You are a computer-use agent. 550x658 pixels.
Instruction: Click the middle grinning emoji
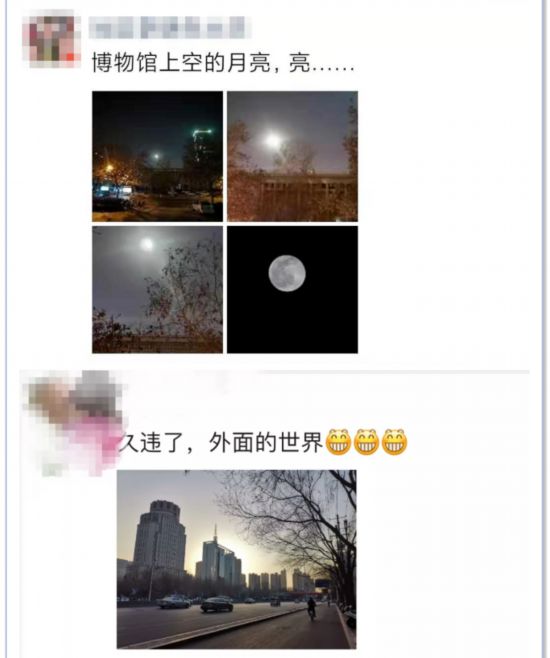366,442
